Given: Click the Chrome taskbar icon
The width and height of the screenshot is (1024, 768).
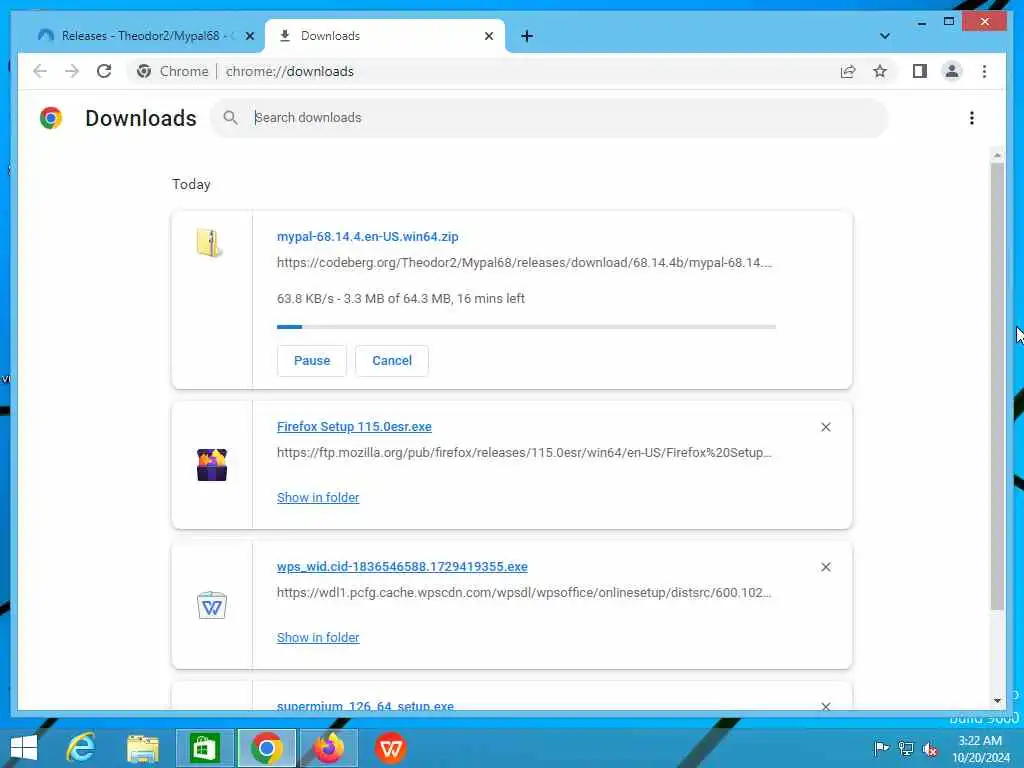Looking at the screenshot, I should 266,748.
